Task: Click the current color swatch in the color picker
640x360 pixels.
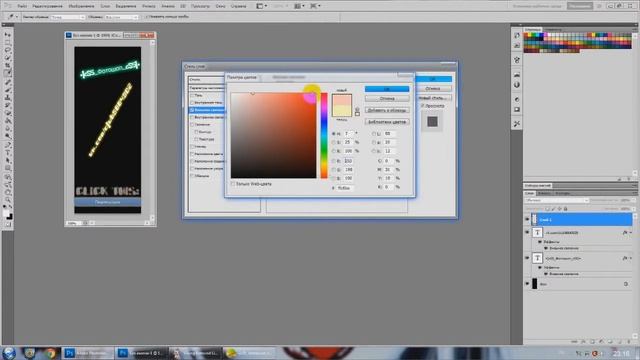Action: pos(342,111)
